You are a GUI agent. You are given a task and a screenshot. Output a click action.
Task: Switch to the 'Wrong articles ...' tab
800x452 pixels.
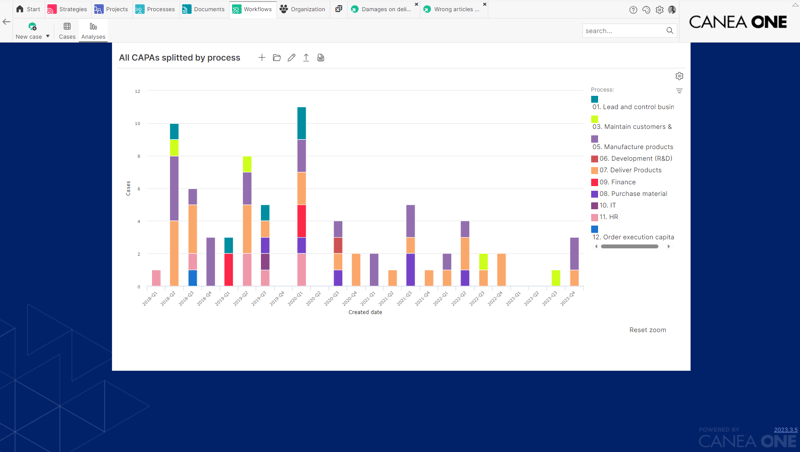point(451,9)
